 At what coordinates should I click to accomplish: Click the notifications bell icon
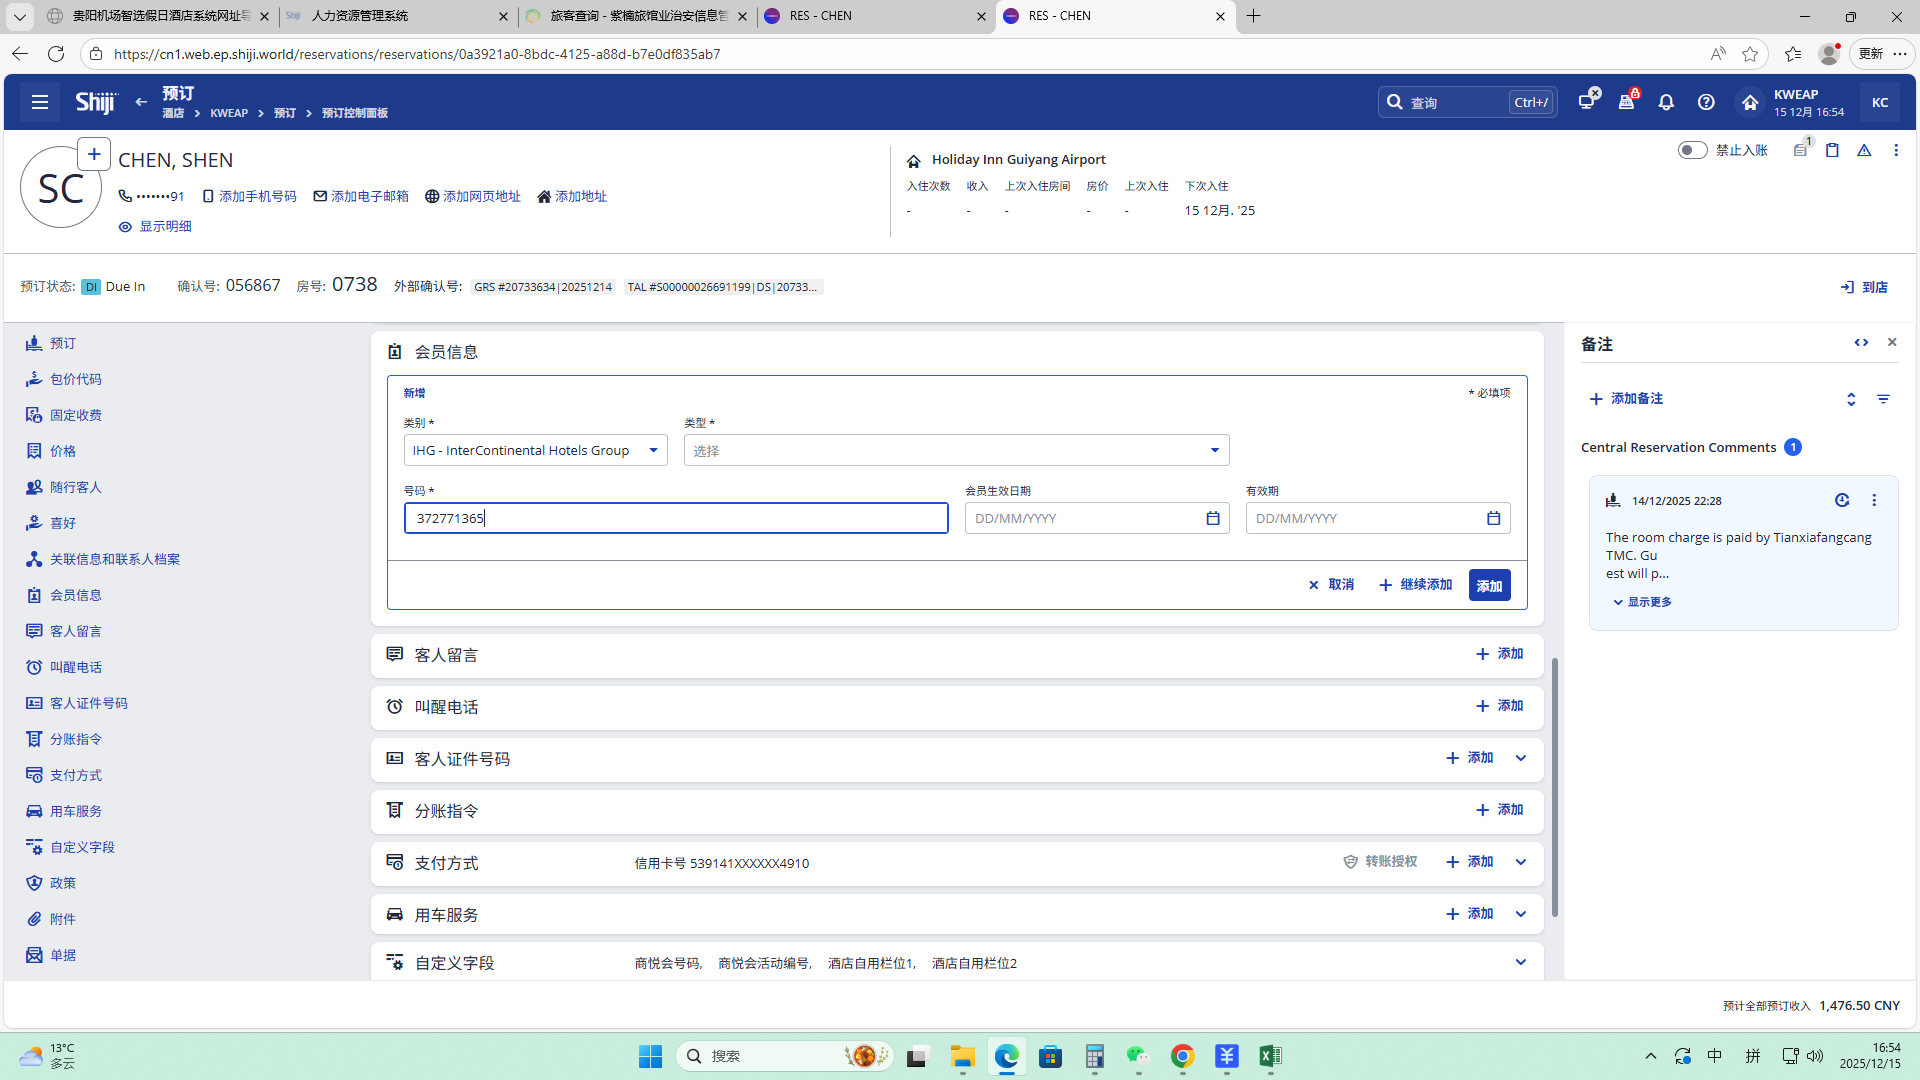(1666, 102)
